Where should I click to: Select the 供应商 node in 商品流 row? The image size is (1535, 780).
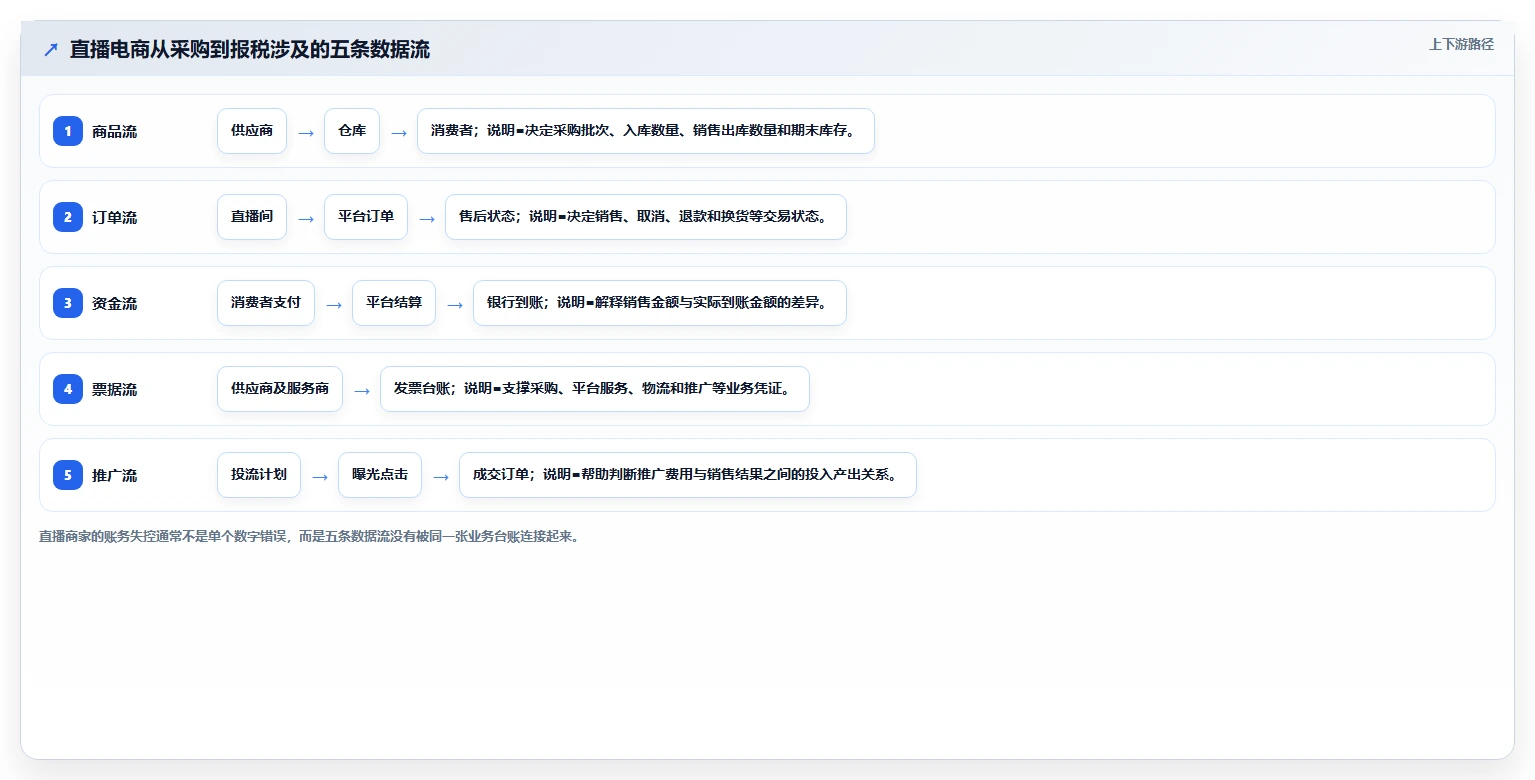point(252,131)
